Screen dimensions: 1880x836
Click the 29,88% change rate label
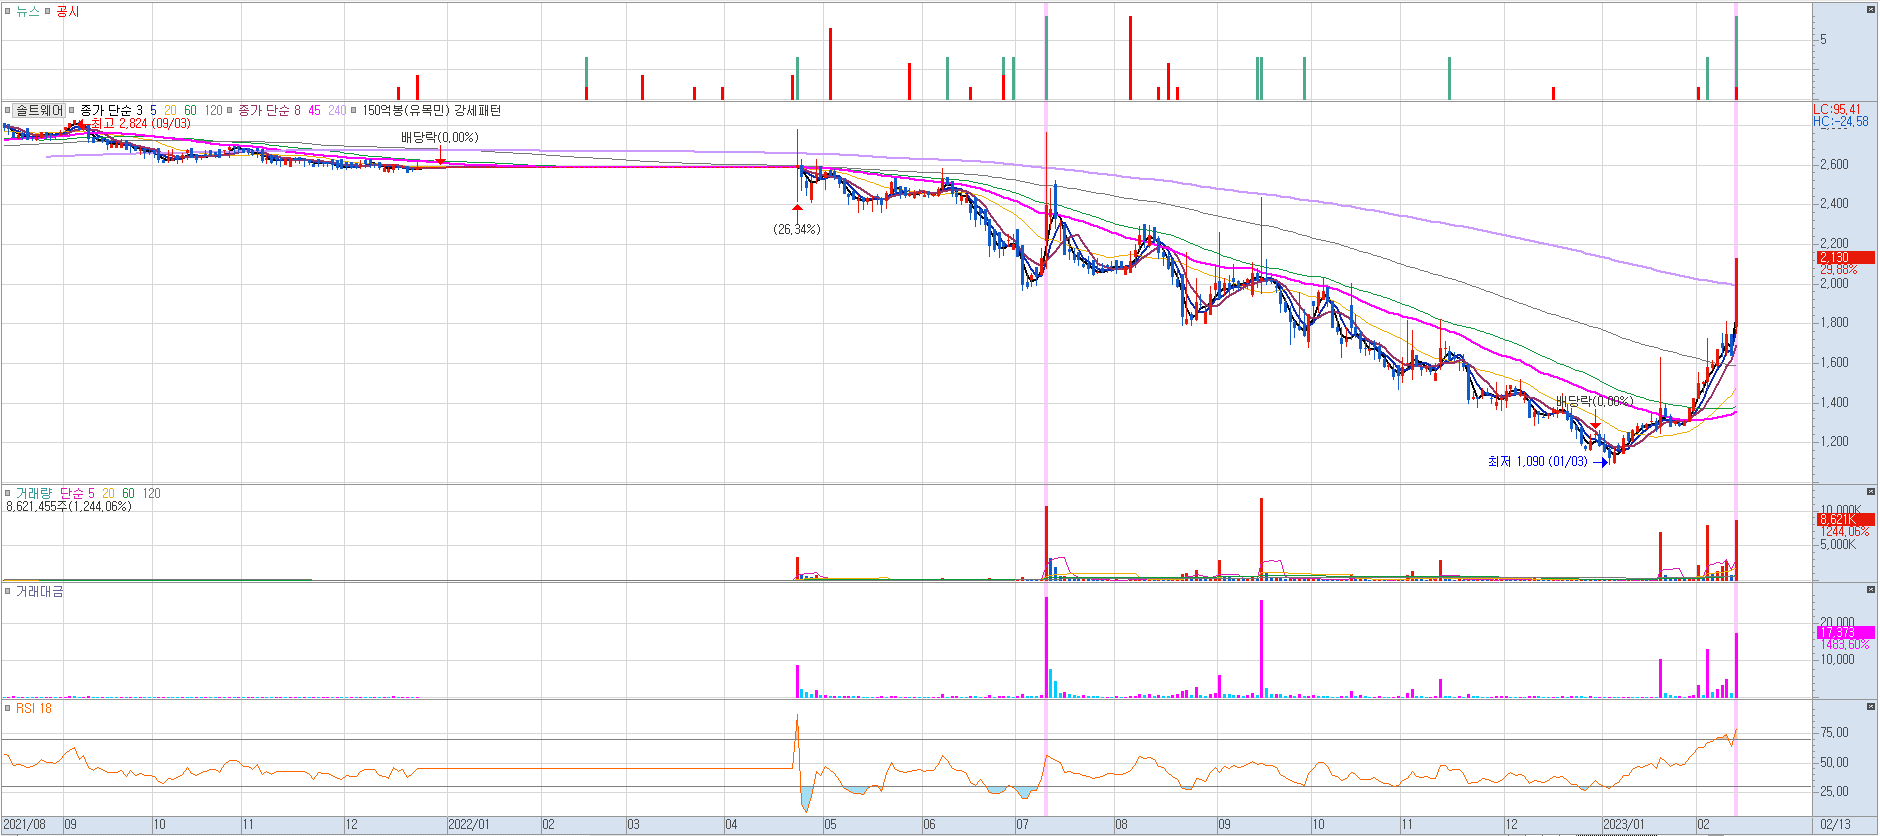(1838, 269)
